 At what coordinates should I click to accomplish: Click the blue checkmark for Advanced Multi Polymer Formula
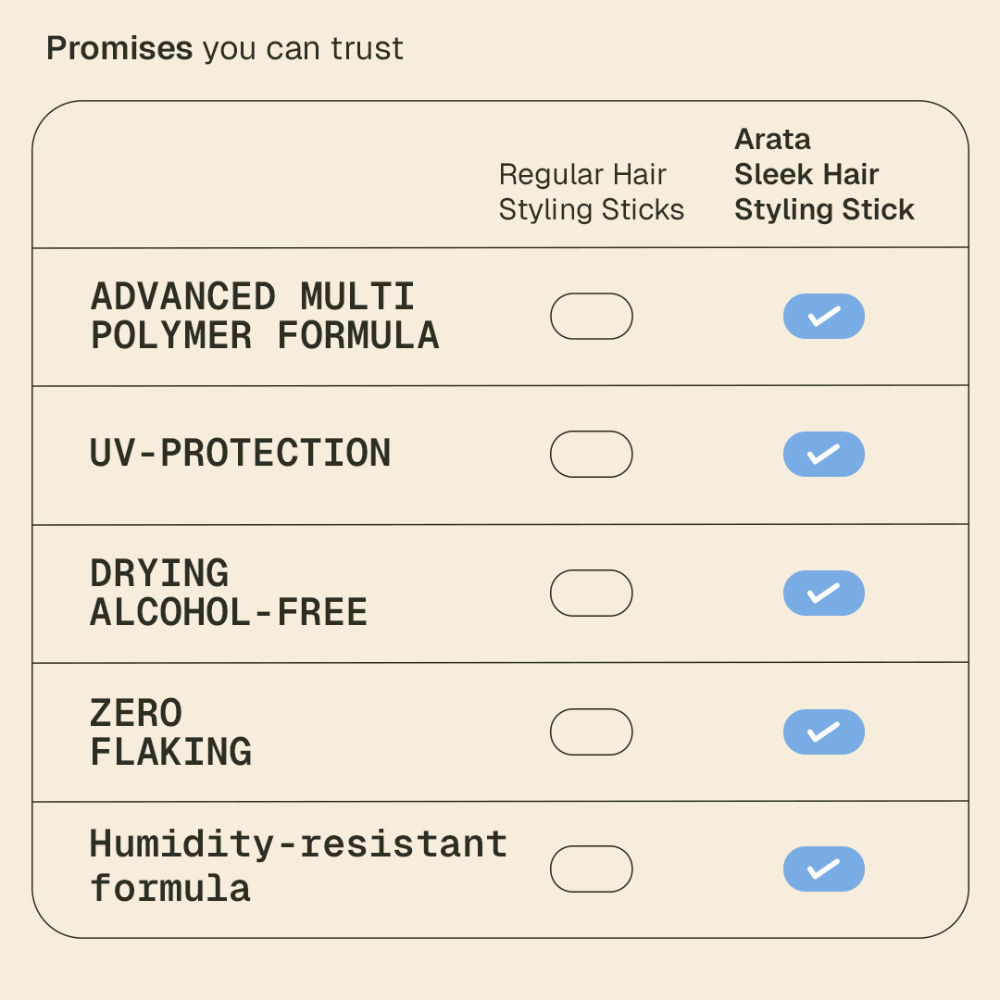[823, 316]
